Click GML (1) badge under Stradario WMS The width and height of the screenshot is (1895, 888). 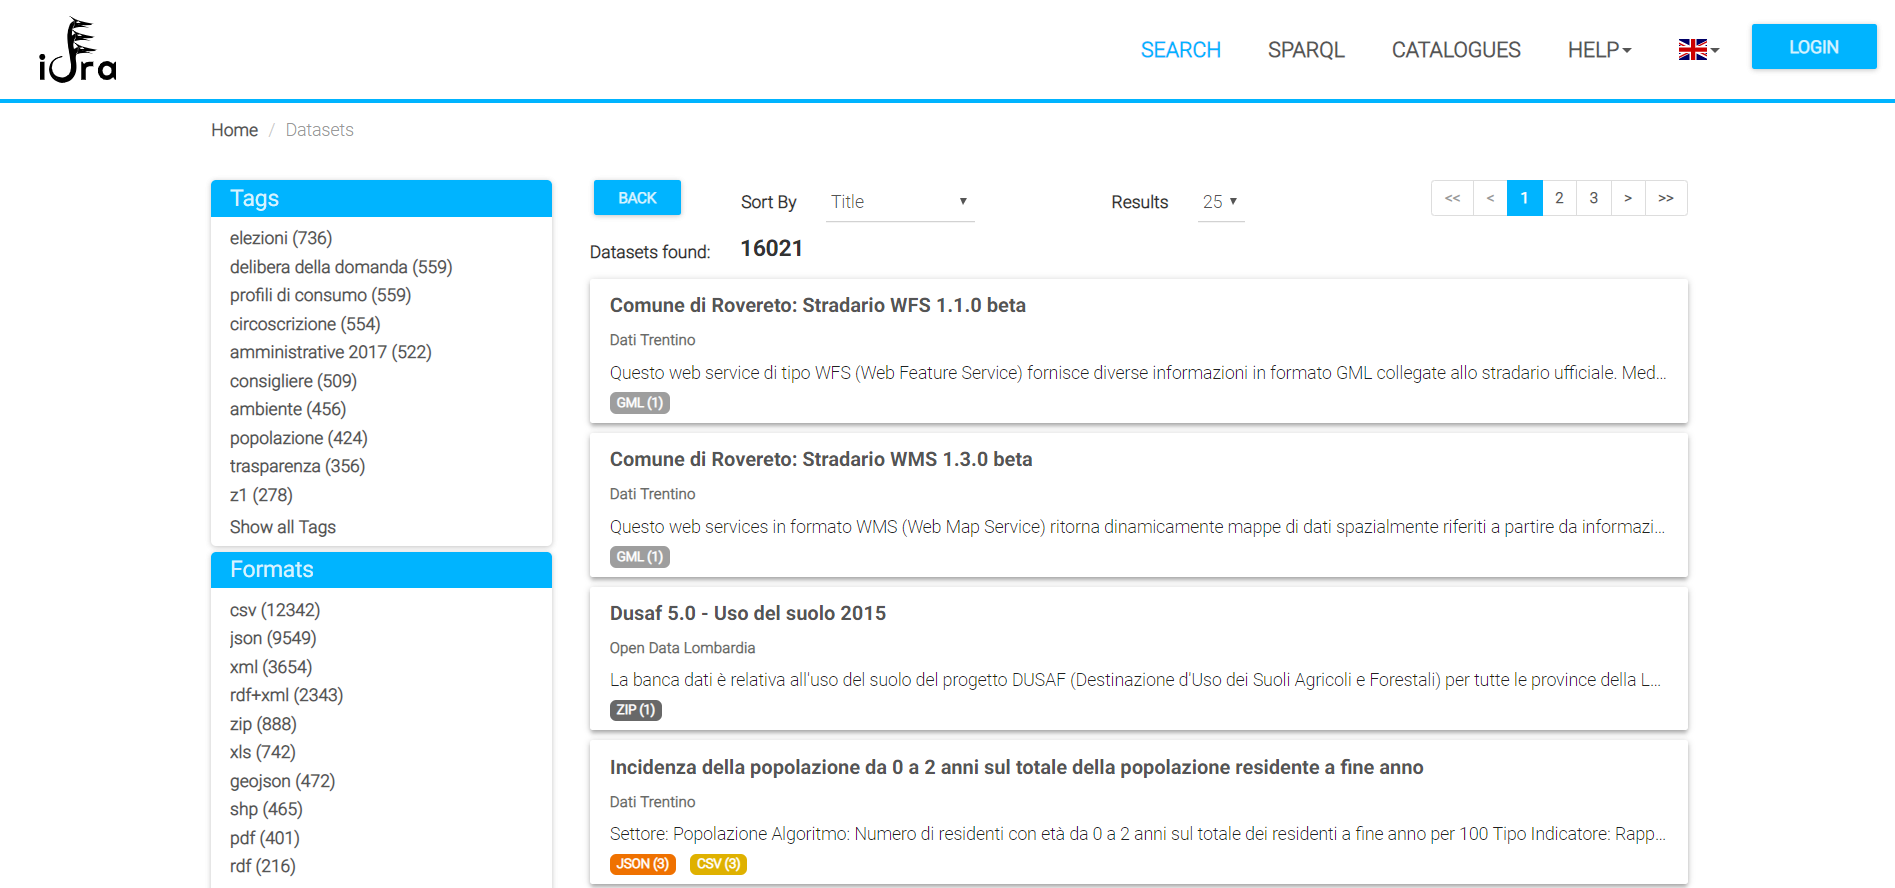[640, 557]
